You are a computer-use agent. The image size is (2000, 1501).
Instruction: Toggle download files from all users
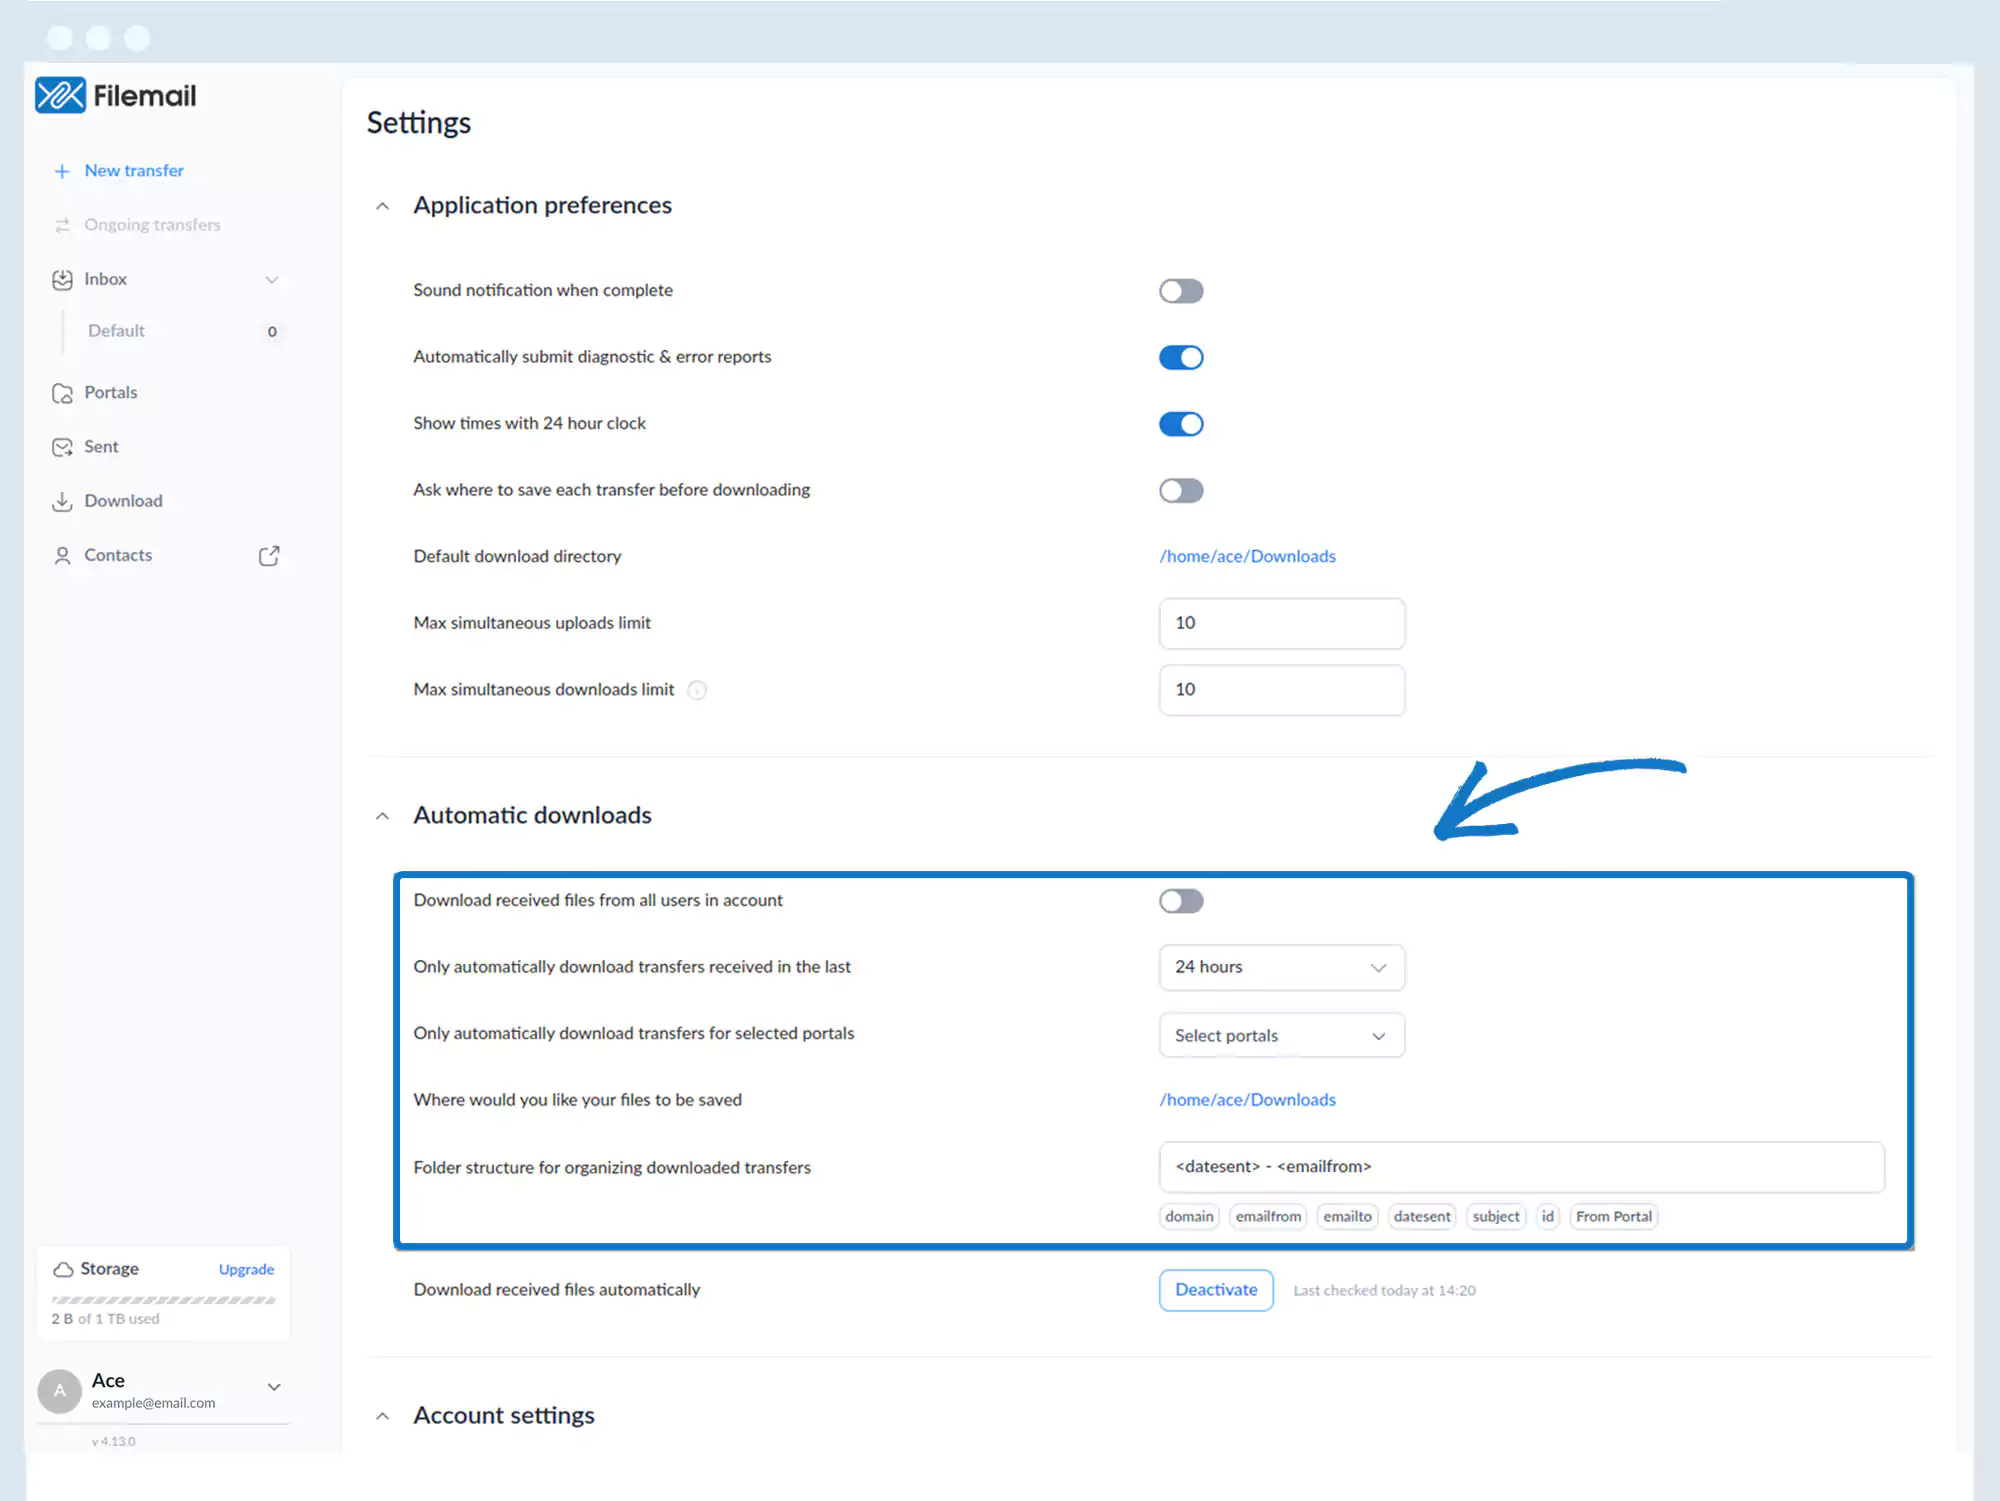1181,901
